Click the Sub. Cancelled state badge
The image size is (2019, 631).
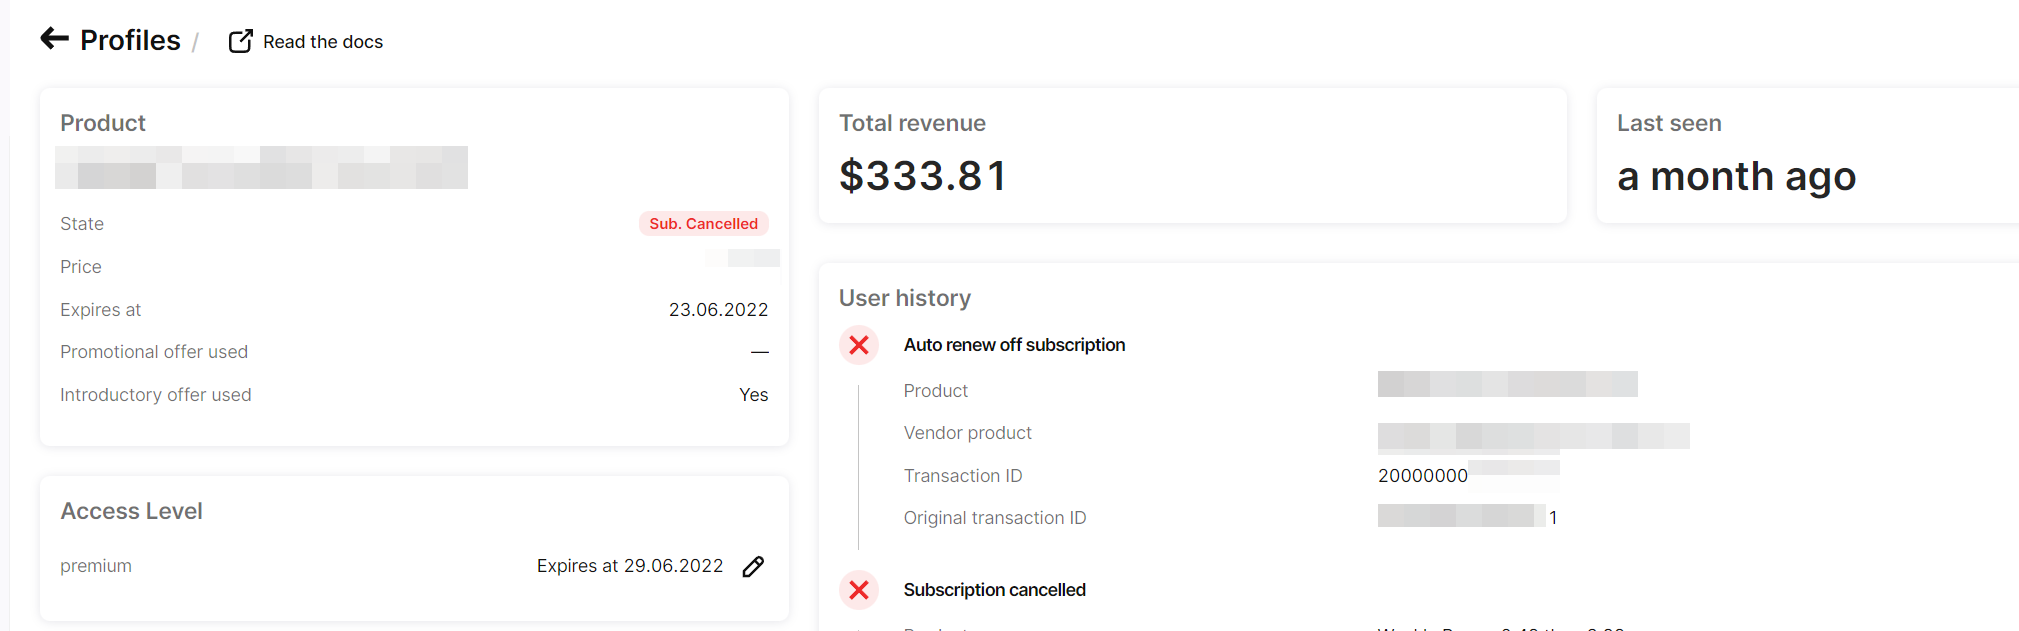703,224
